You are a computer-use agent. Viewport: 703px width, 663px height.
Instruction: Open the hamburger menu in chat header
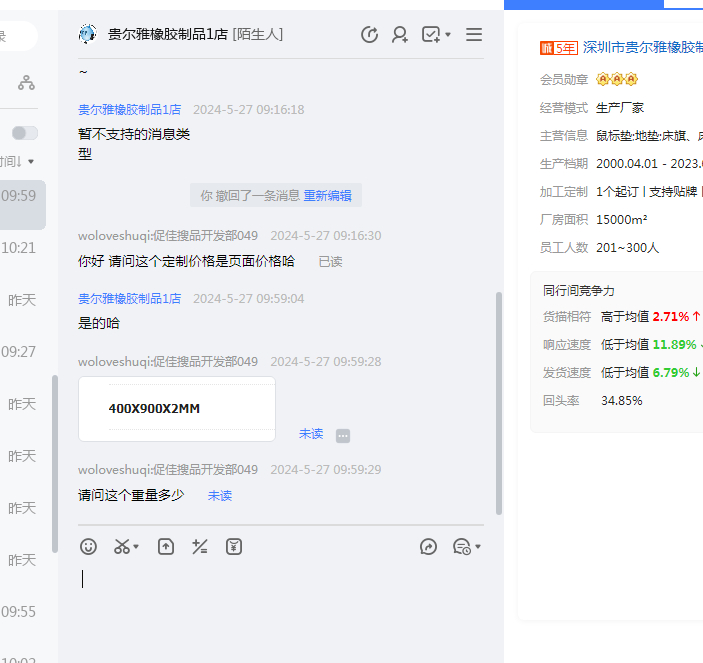click(474, 35)
